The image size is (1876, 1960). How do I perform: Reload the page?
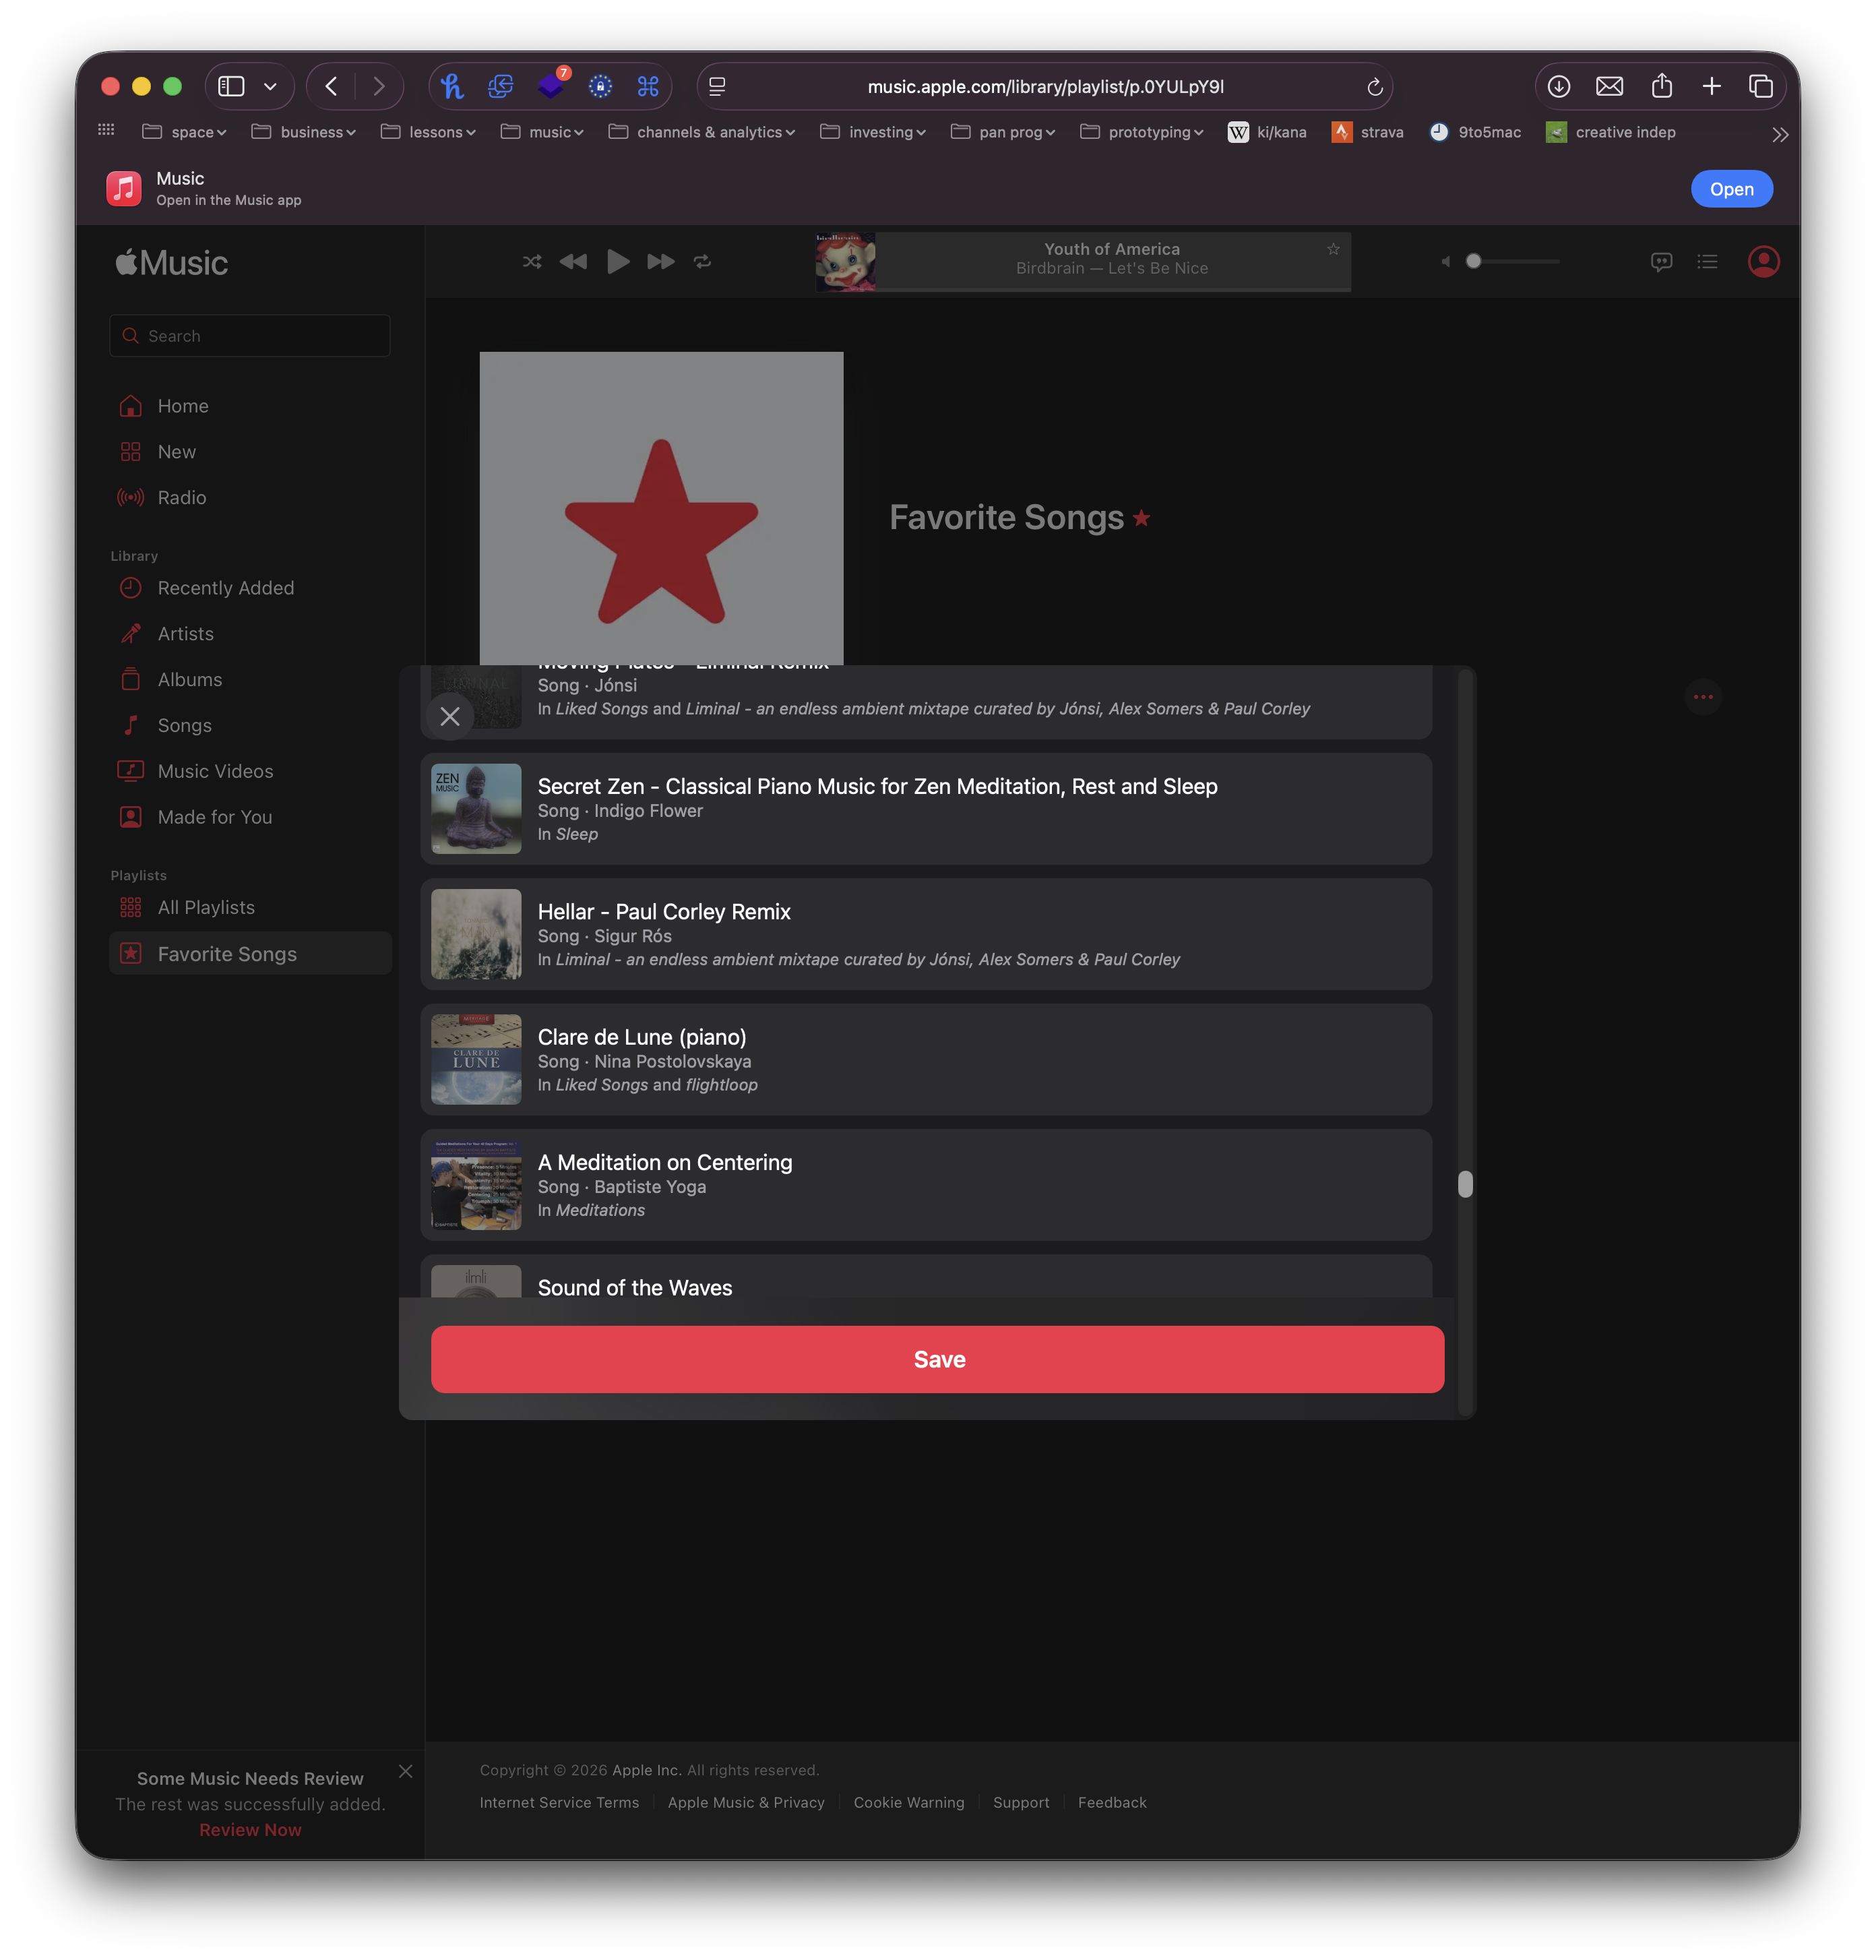(1375, 87)
